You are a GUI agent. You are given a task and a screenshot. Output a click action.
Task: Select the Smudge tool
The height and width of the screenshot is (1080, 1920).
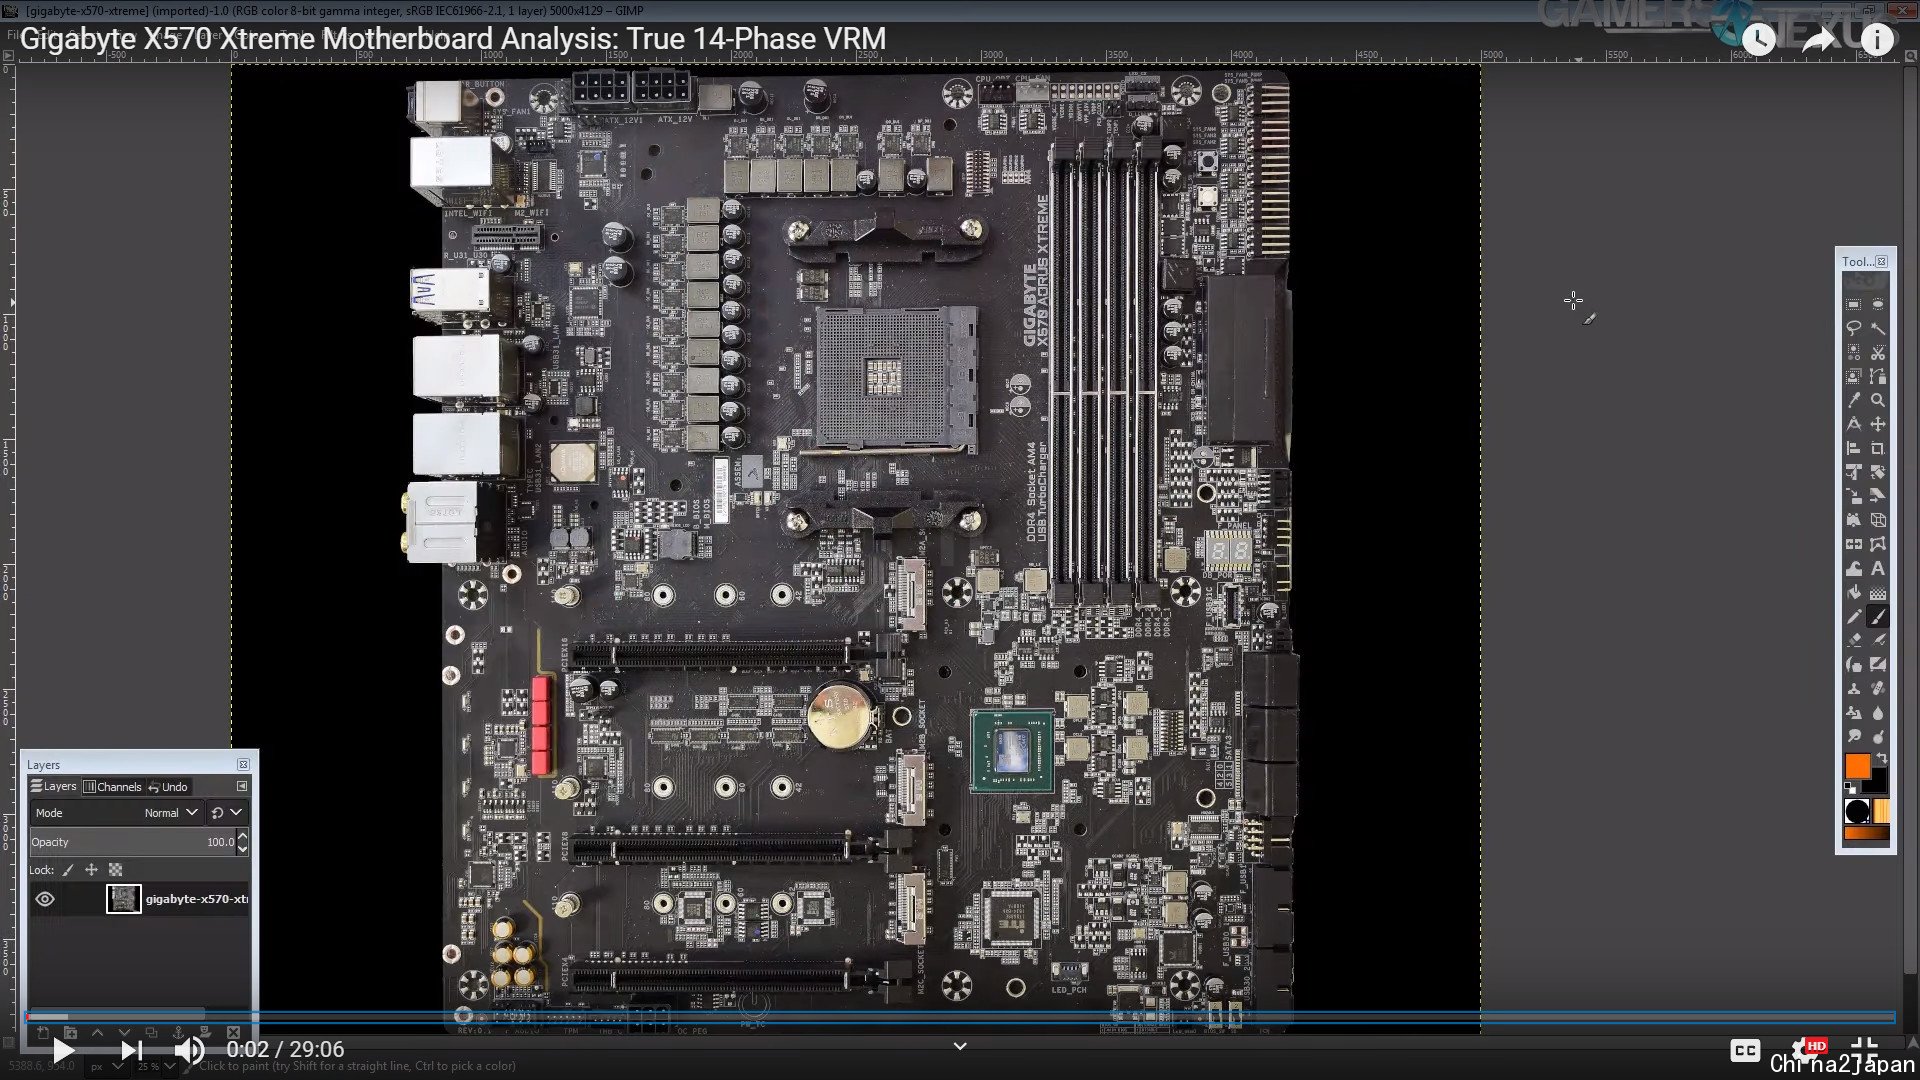click(x=1854, y=736)
